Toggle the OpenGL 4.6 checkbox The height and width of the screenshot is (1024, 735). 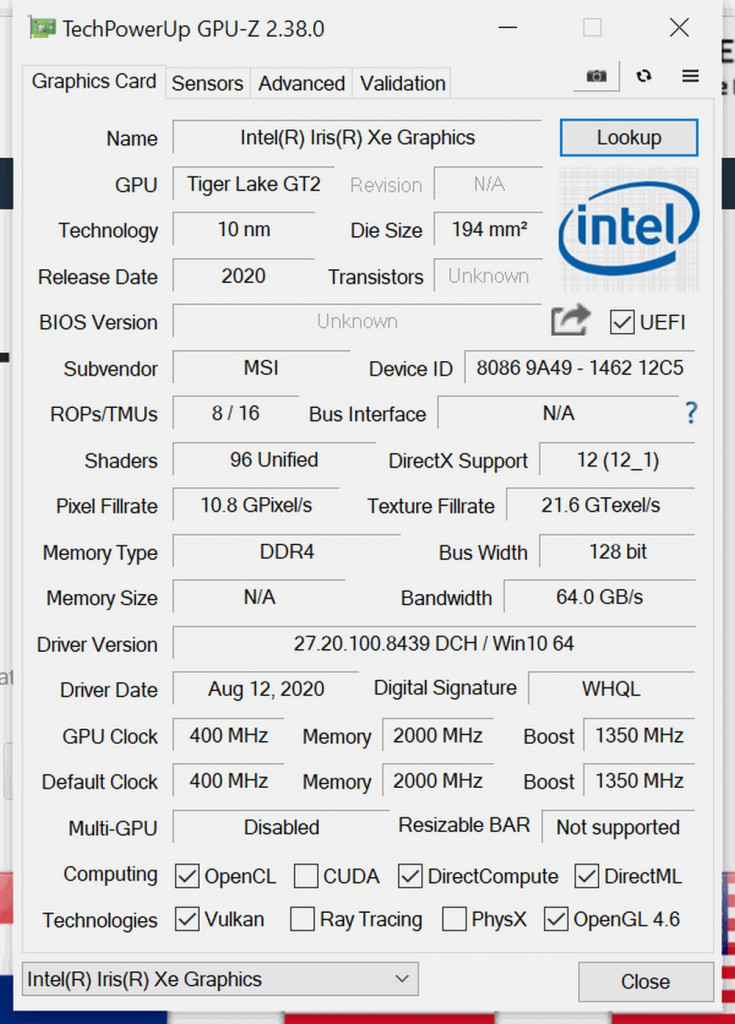[556, 919]
